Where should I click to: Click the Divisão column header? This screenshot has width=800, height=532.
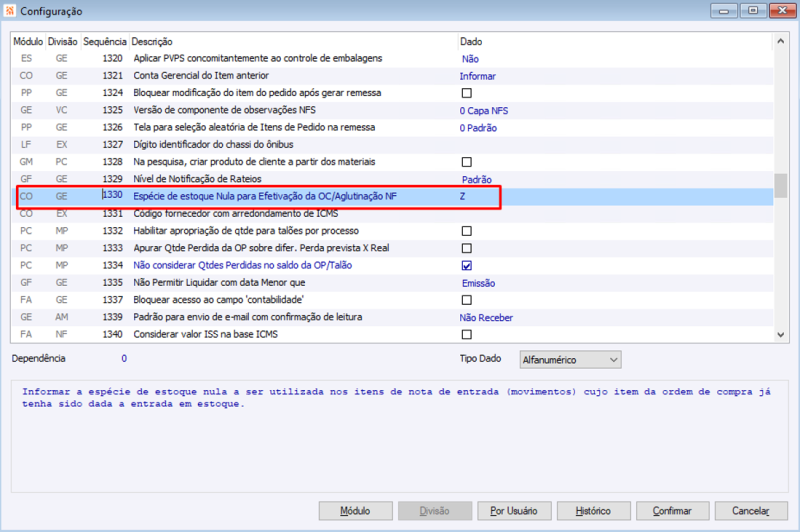pyautogui.click(x=62, y=41)
